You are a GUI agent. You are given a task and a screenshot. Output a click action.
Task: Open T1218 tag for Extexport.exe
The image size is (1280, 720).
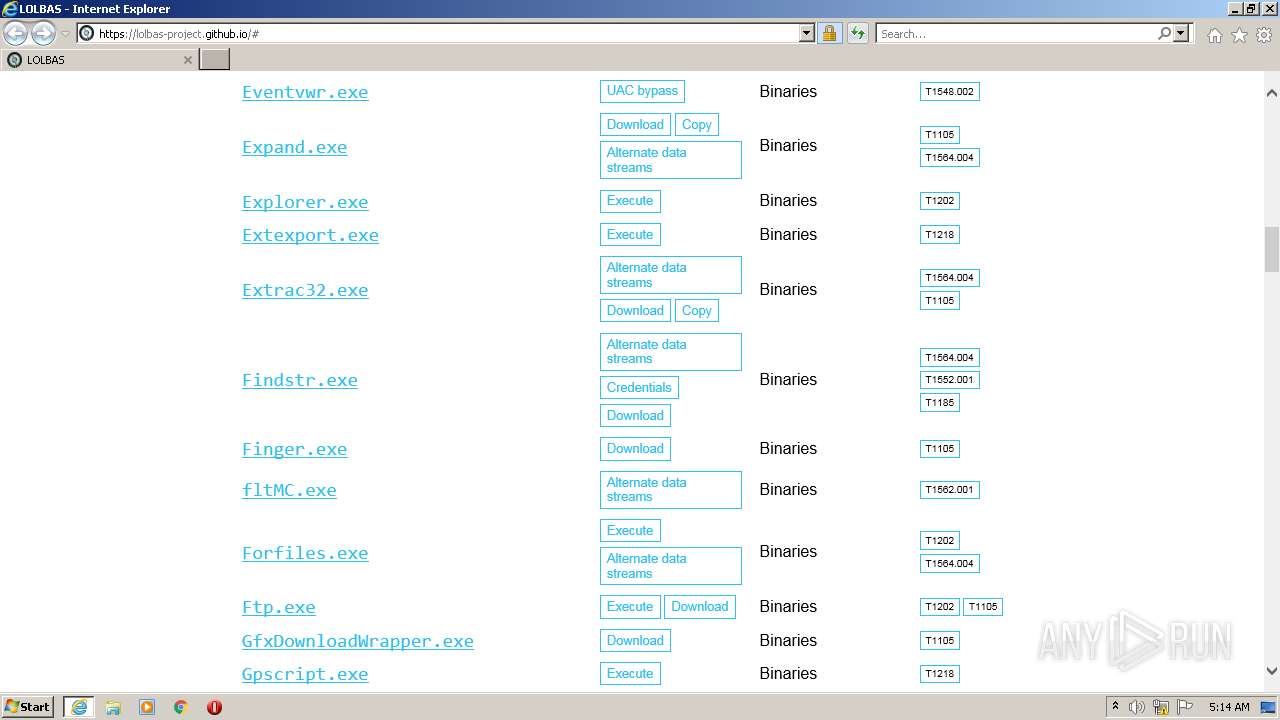point(940,235)
